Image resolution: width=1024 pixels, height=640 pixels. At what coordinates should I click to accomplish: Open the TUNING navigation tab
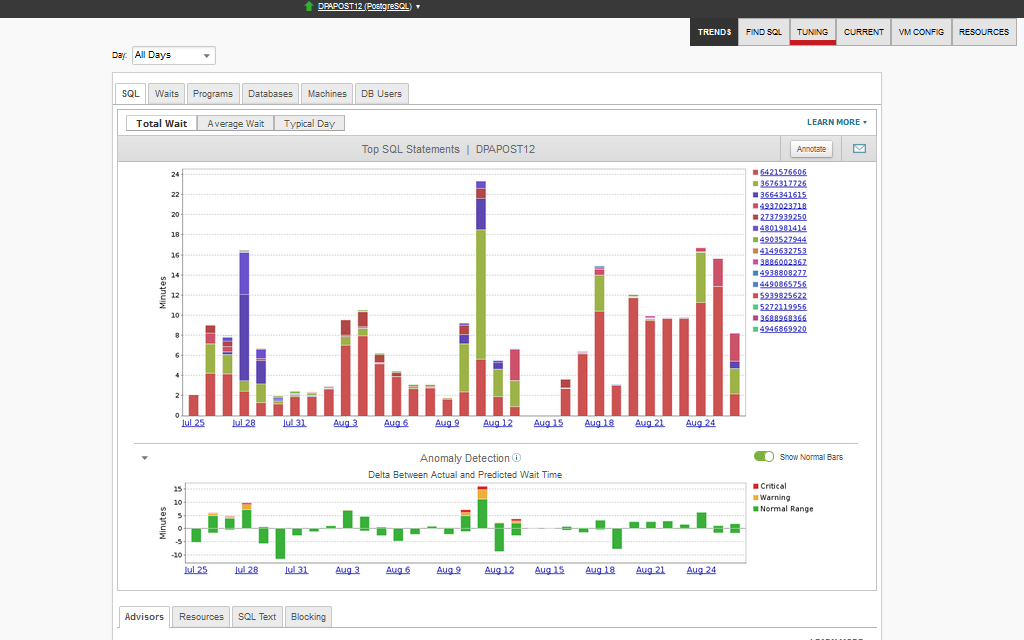point(812,32)
